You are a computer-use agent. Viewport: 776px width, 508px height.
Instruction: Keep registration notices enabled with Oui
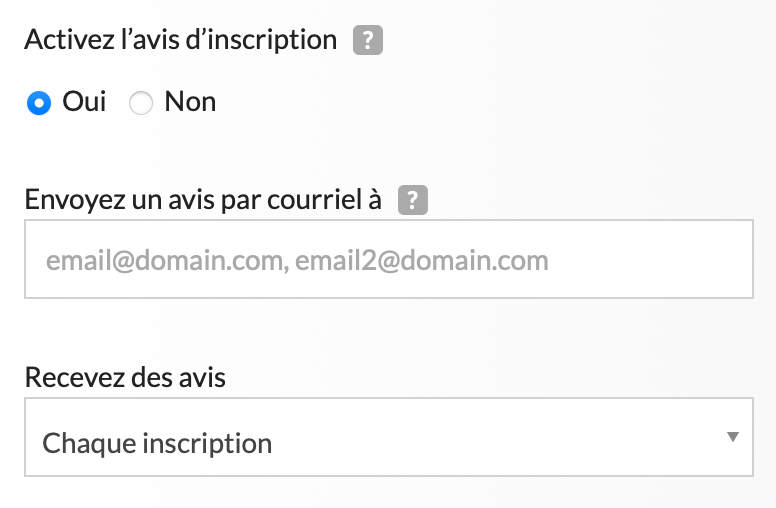point(39,103)
